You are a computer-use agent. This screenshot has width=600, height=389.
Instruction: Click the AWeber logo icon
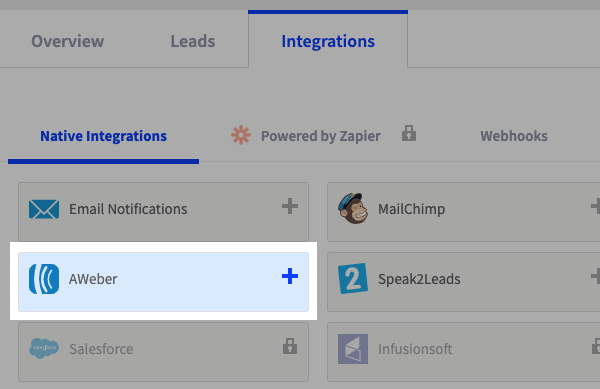click(x=44, y=279)
